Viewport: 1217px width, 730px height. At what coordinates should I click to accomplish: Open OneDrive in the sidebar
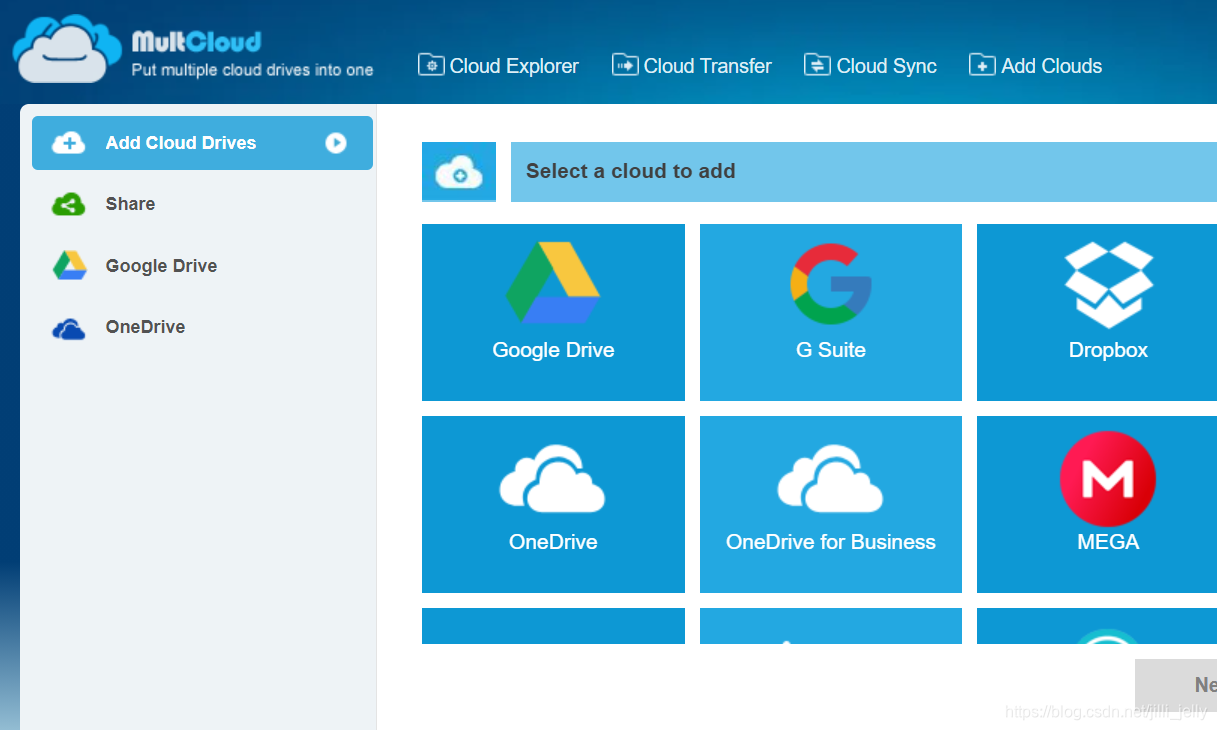(145, 327)
